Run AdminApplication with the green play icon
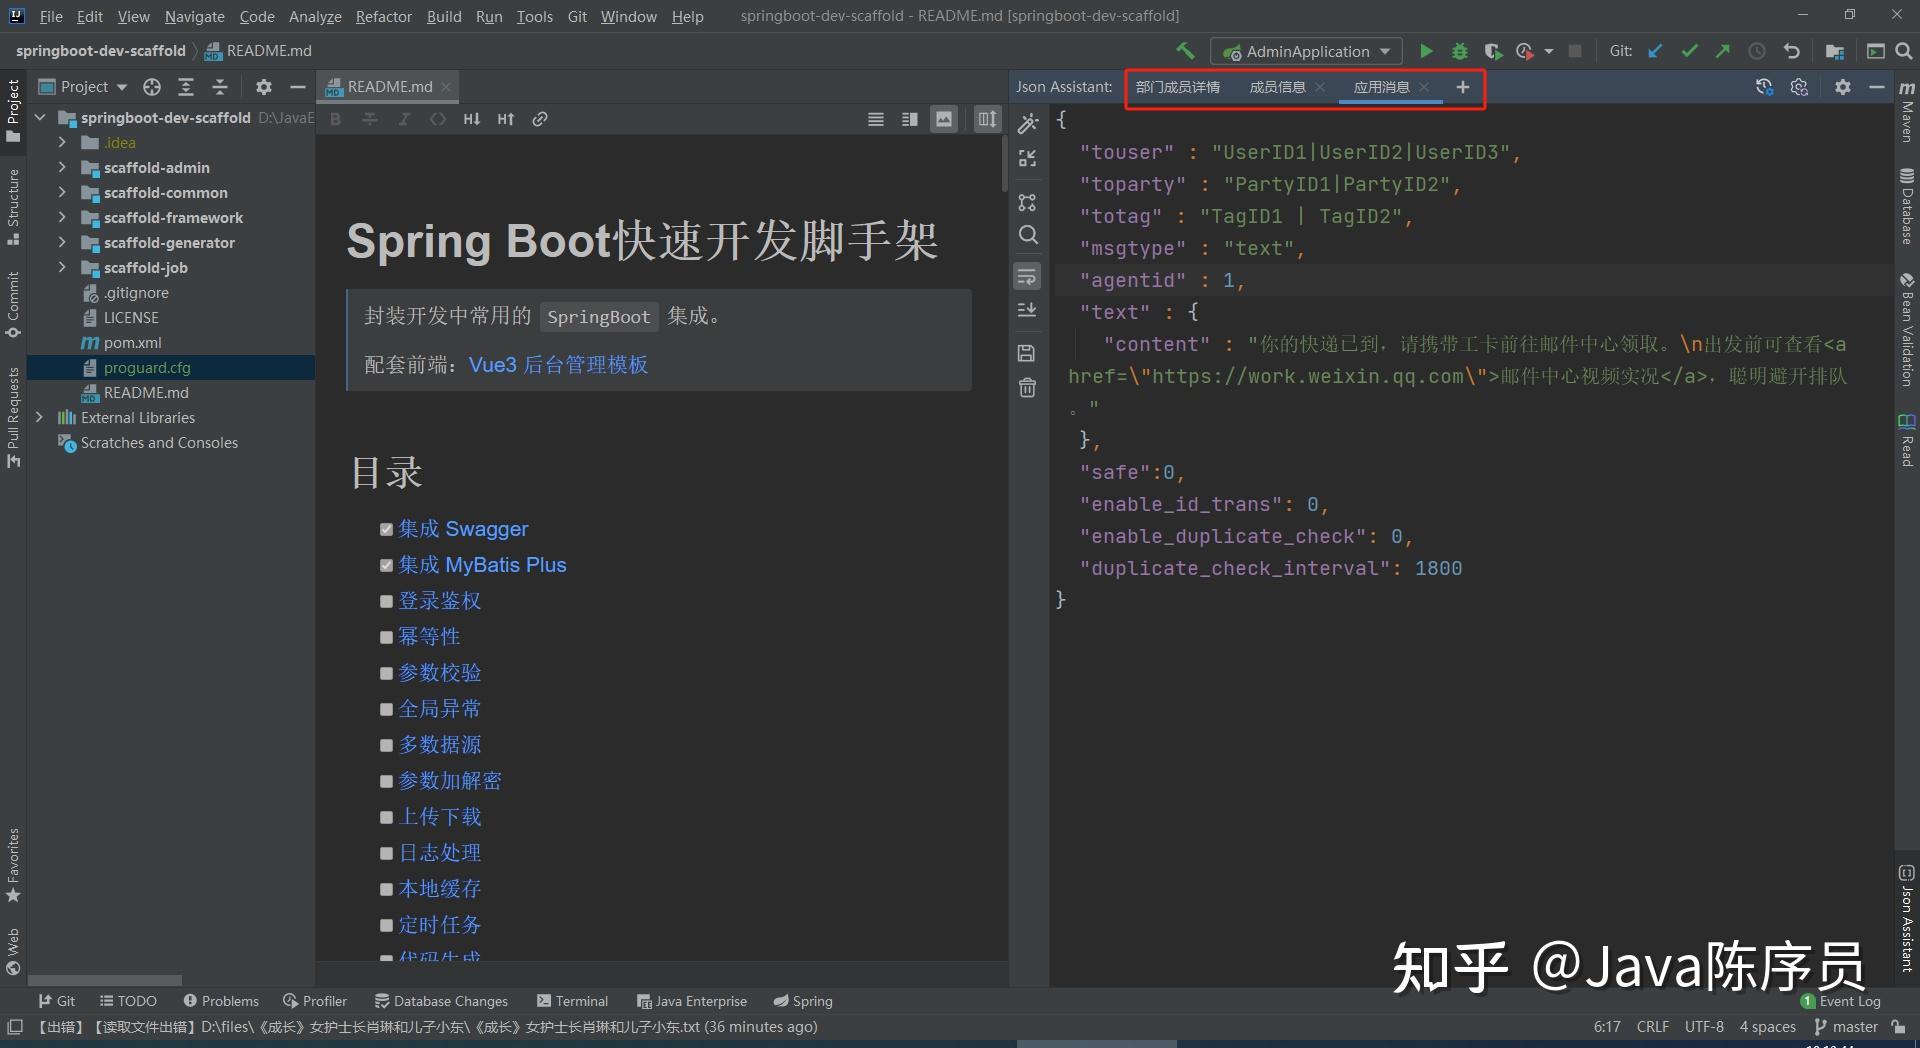 (x=1426, y=51)
